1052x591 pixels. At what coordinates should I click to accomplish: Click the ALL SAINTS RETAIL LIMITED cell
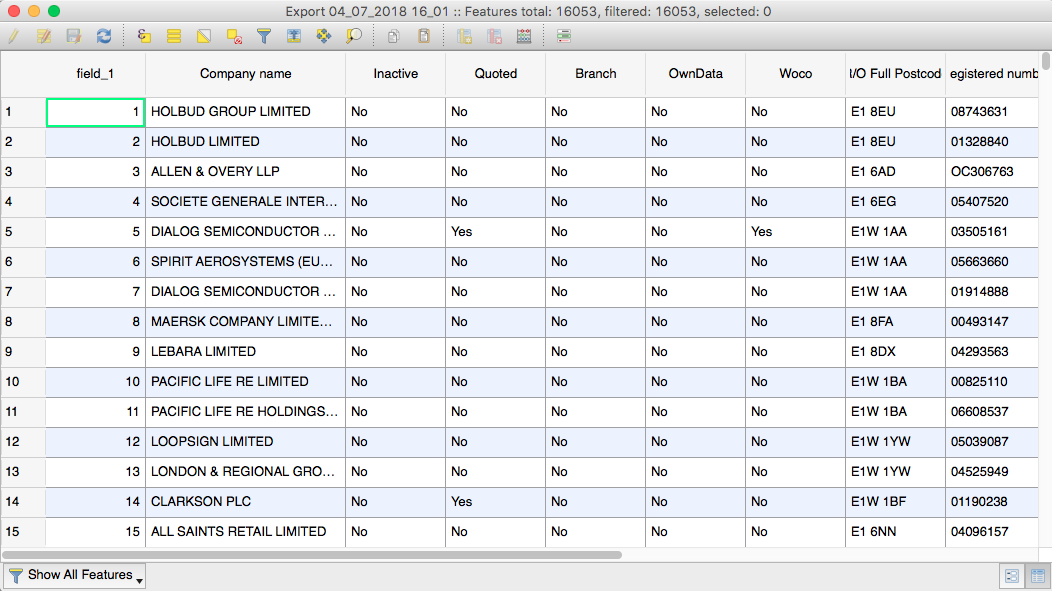[246, 532]
